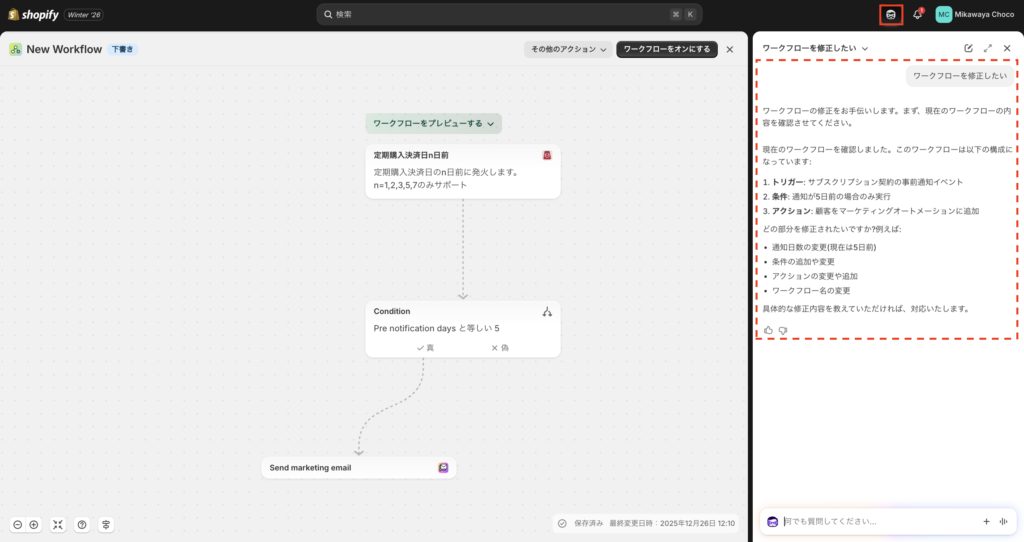The height and width of the screenshot is (542, 1024).
Task: Give thumbs up to assistant response
Action: pyautogui.click(x=768, y=330)
